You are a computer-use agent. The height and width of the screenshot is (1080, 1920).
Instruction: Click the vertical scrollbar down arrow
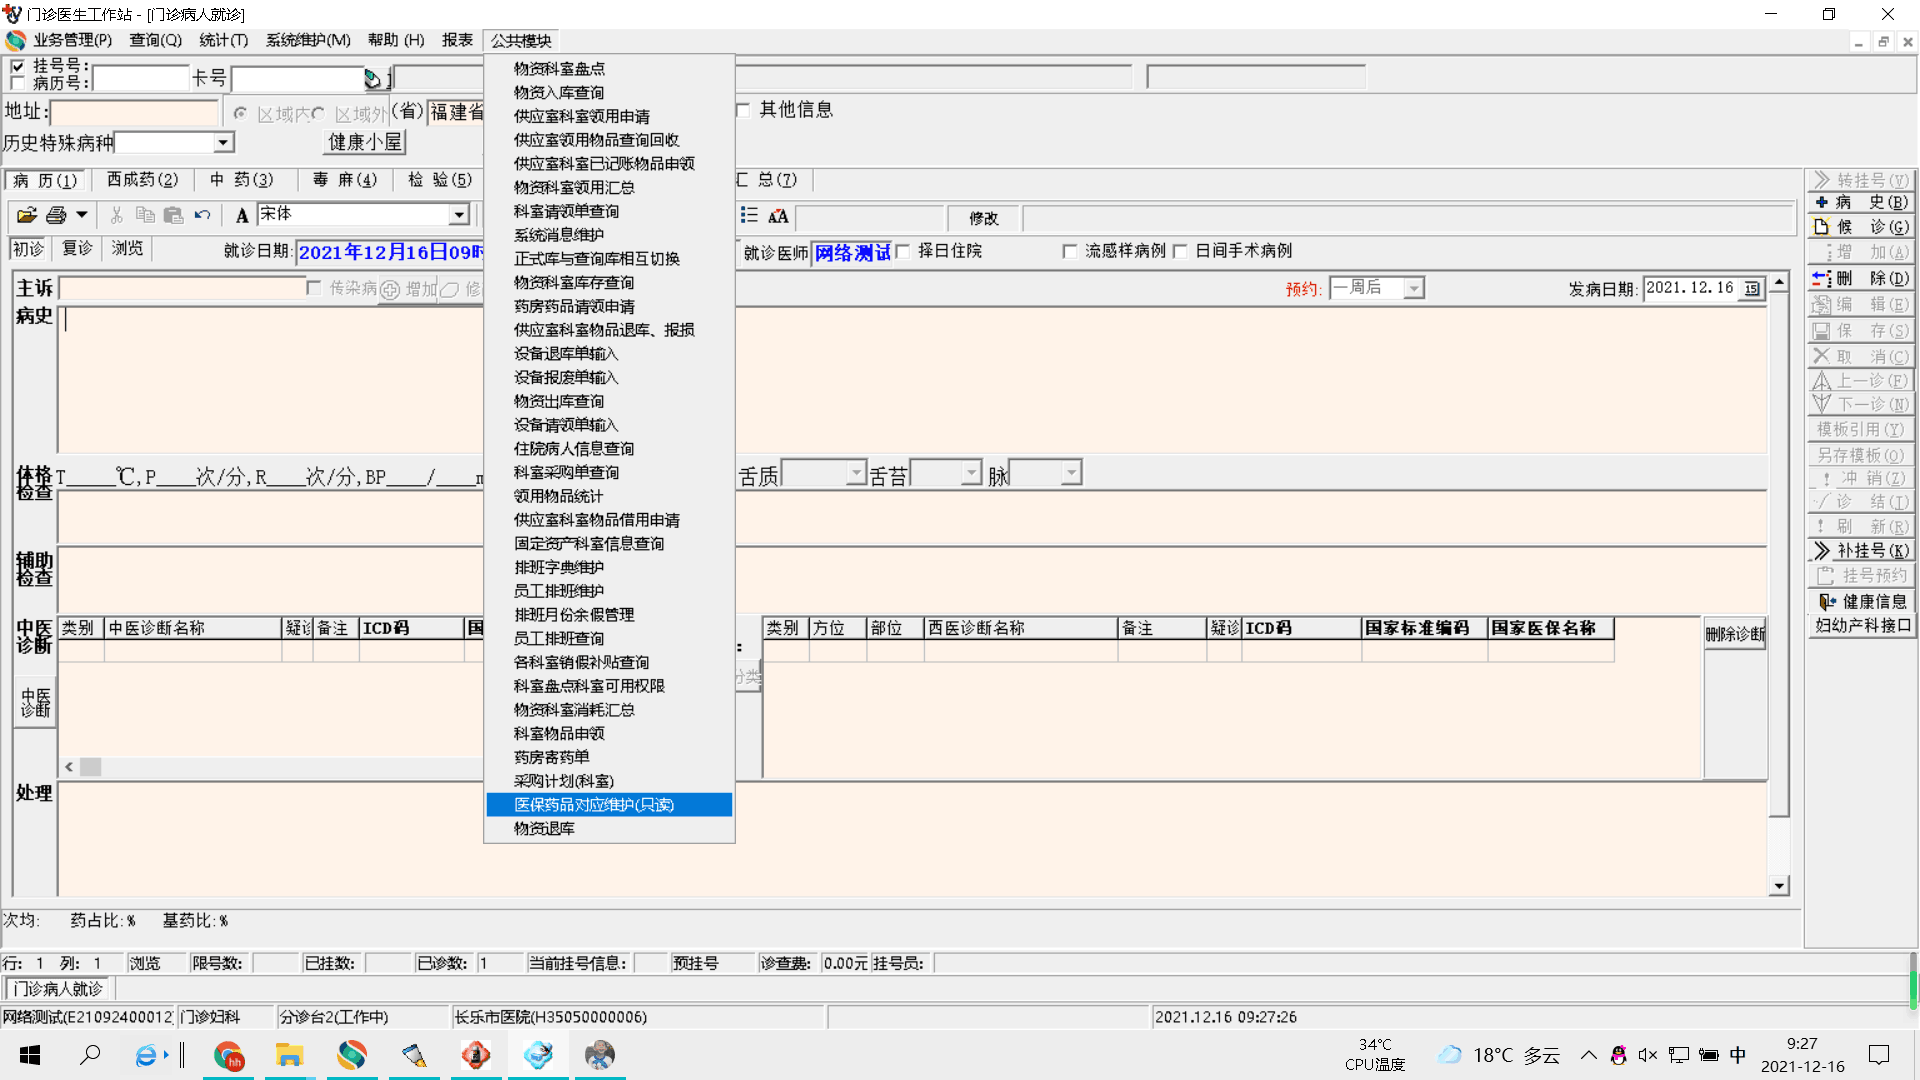(1778, 886)
